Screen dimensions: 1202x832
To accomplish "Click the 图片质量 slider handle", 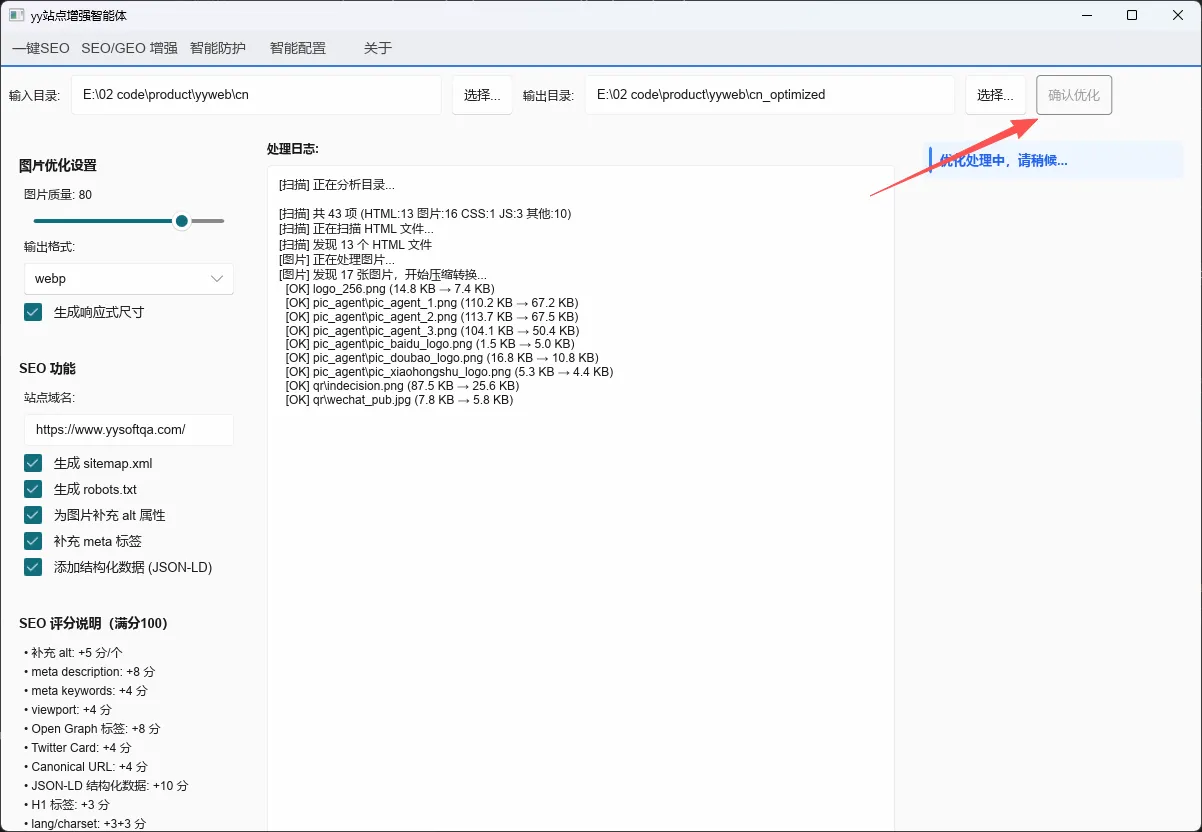I will (181, 221).
